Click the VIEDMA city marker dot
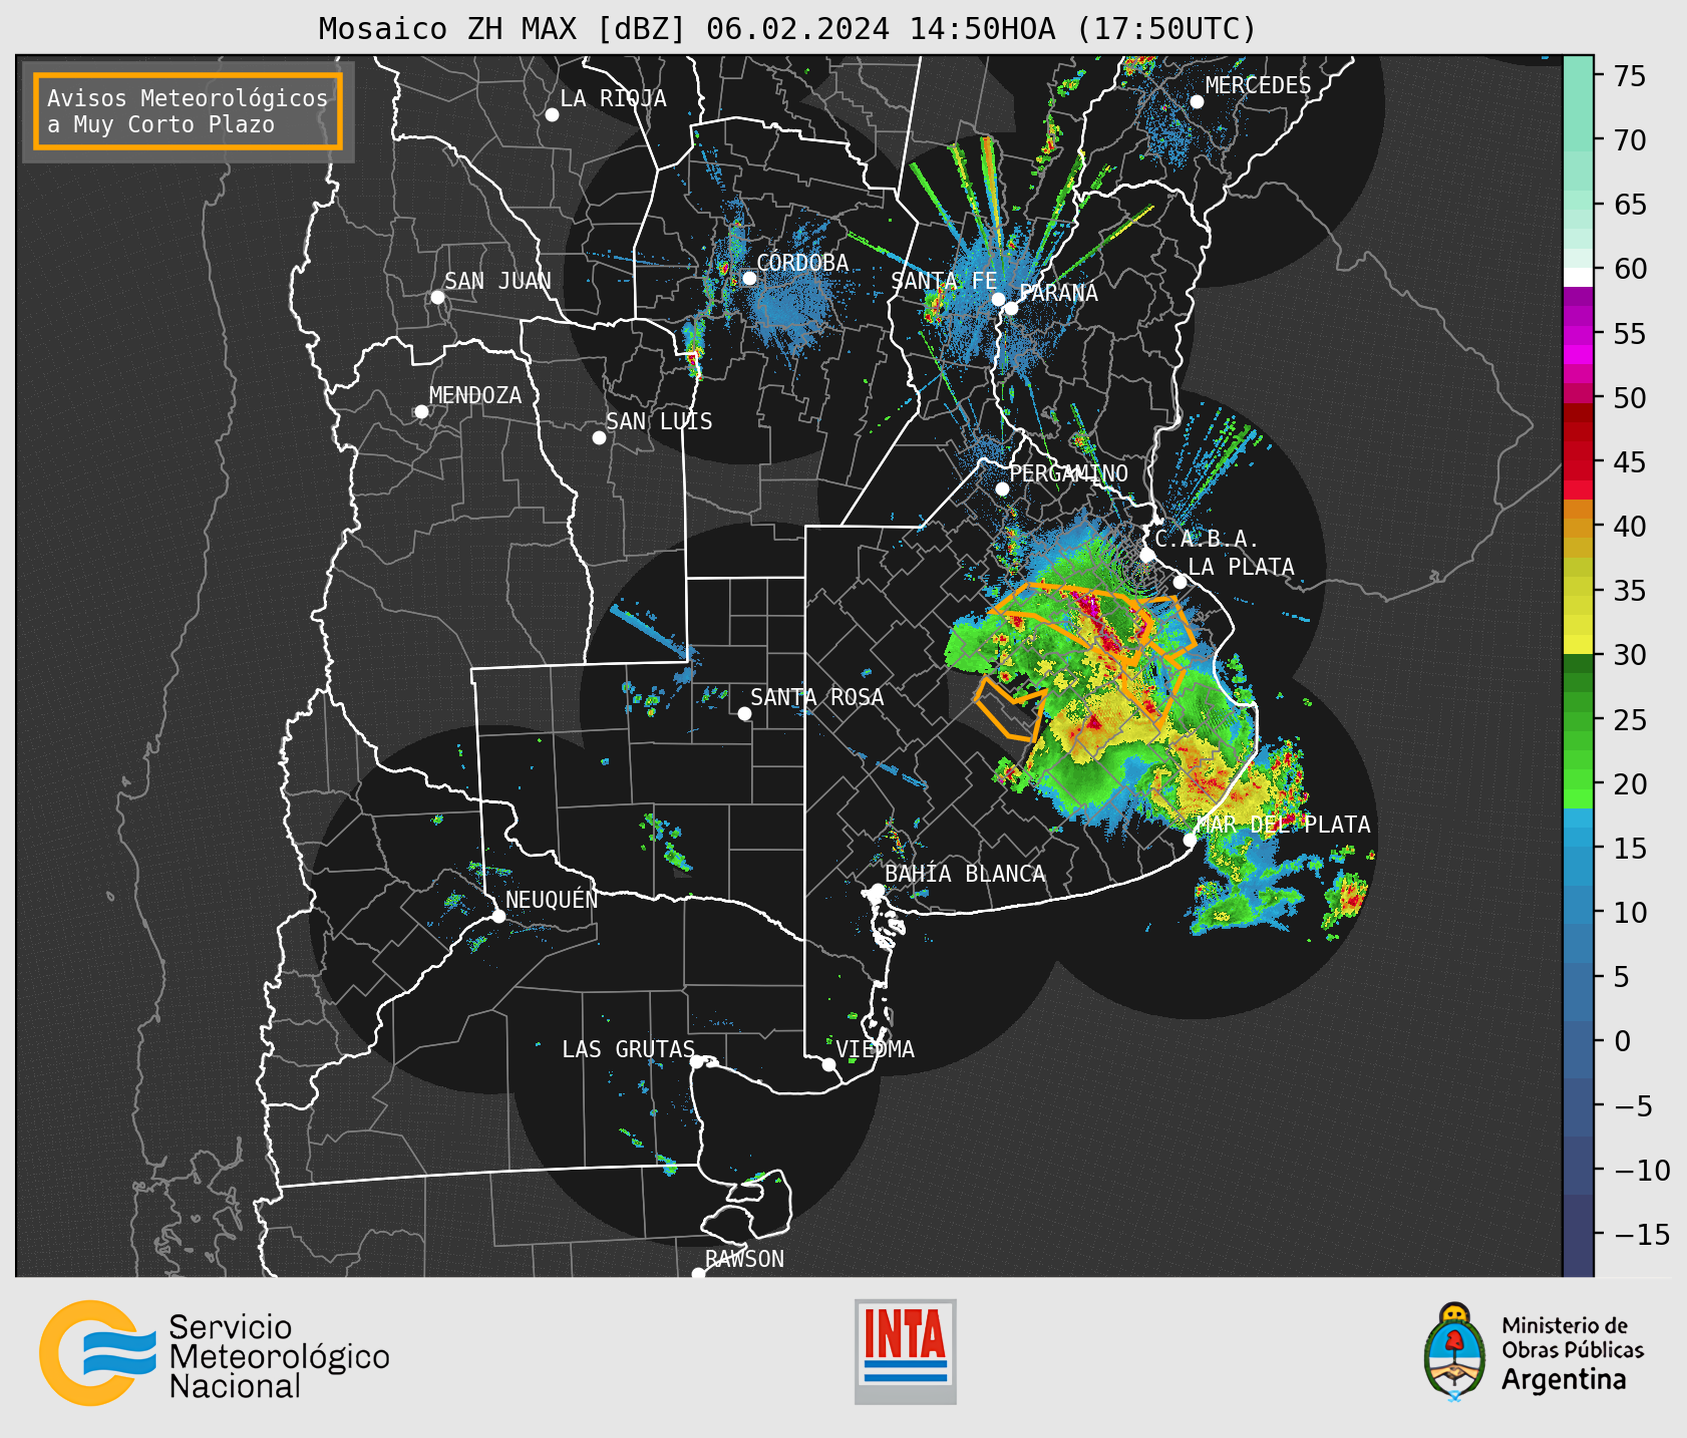Viewport: 1687px width, 1438px height. [828, 1064]
